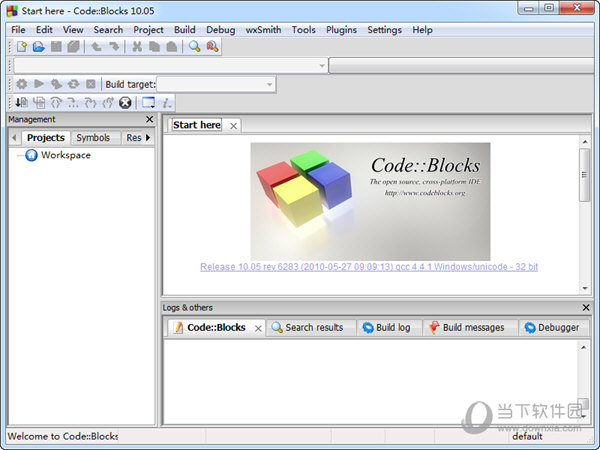600x450 pixels.
Task: Click the Undo arrow icon
Action: coord(96,47)
